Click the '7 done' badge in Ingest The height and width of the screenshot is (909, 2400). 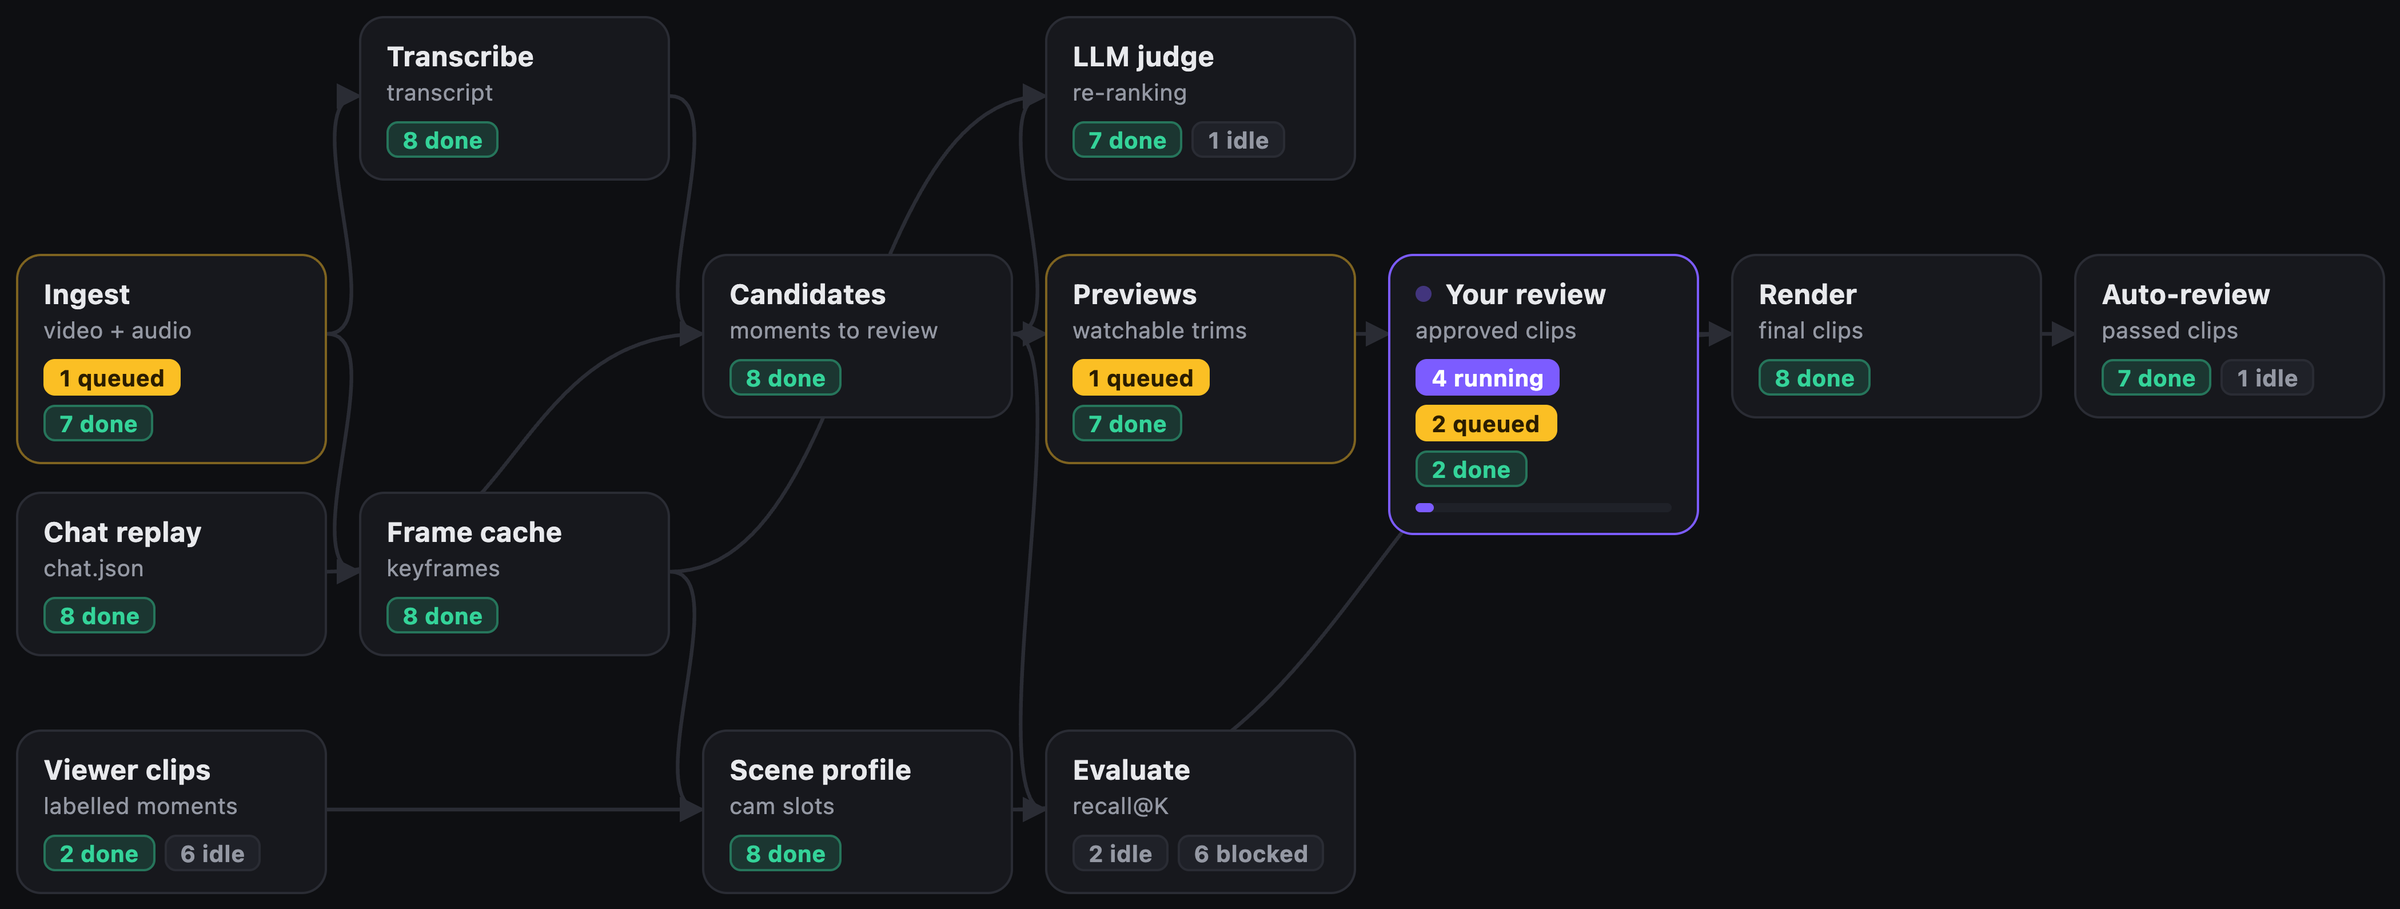[x=98, y=424]
